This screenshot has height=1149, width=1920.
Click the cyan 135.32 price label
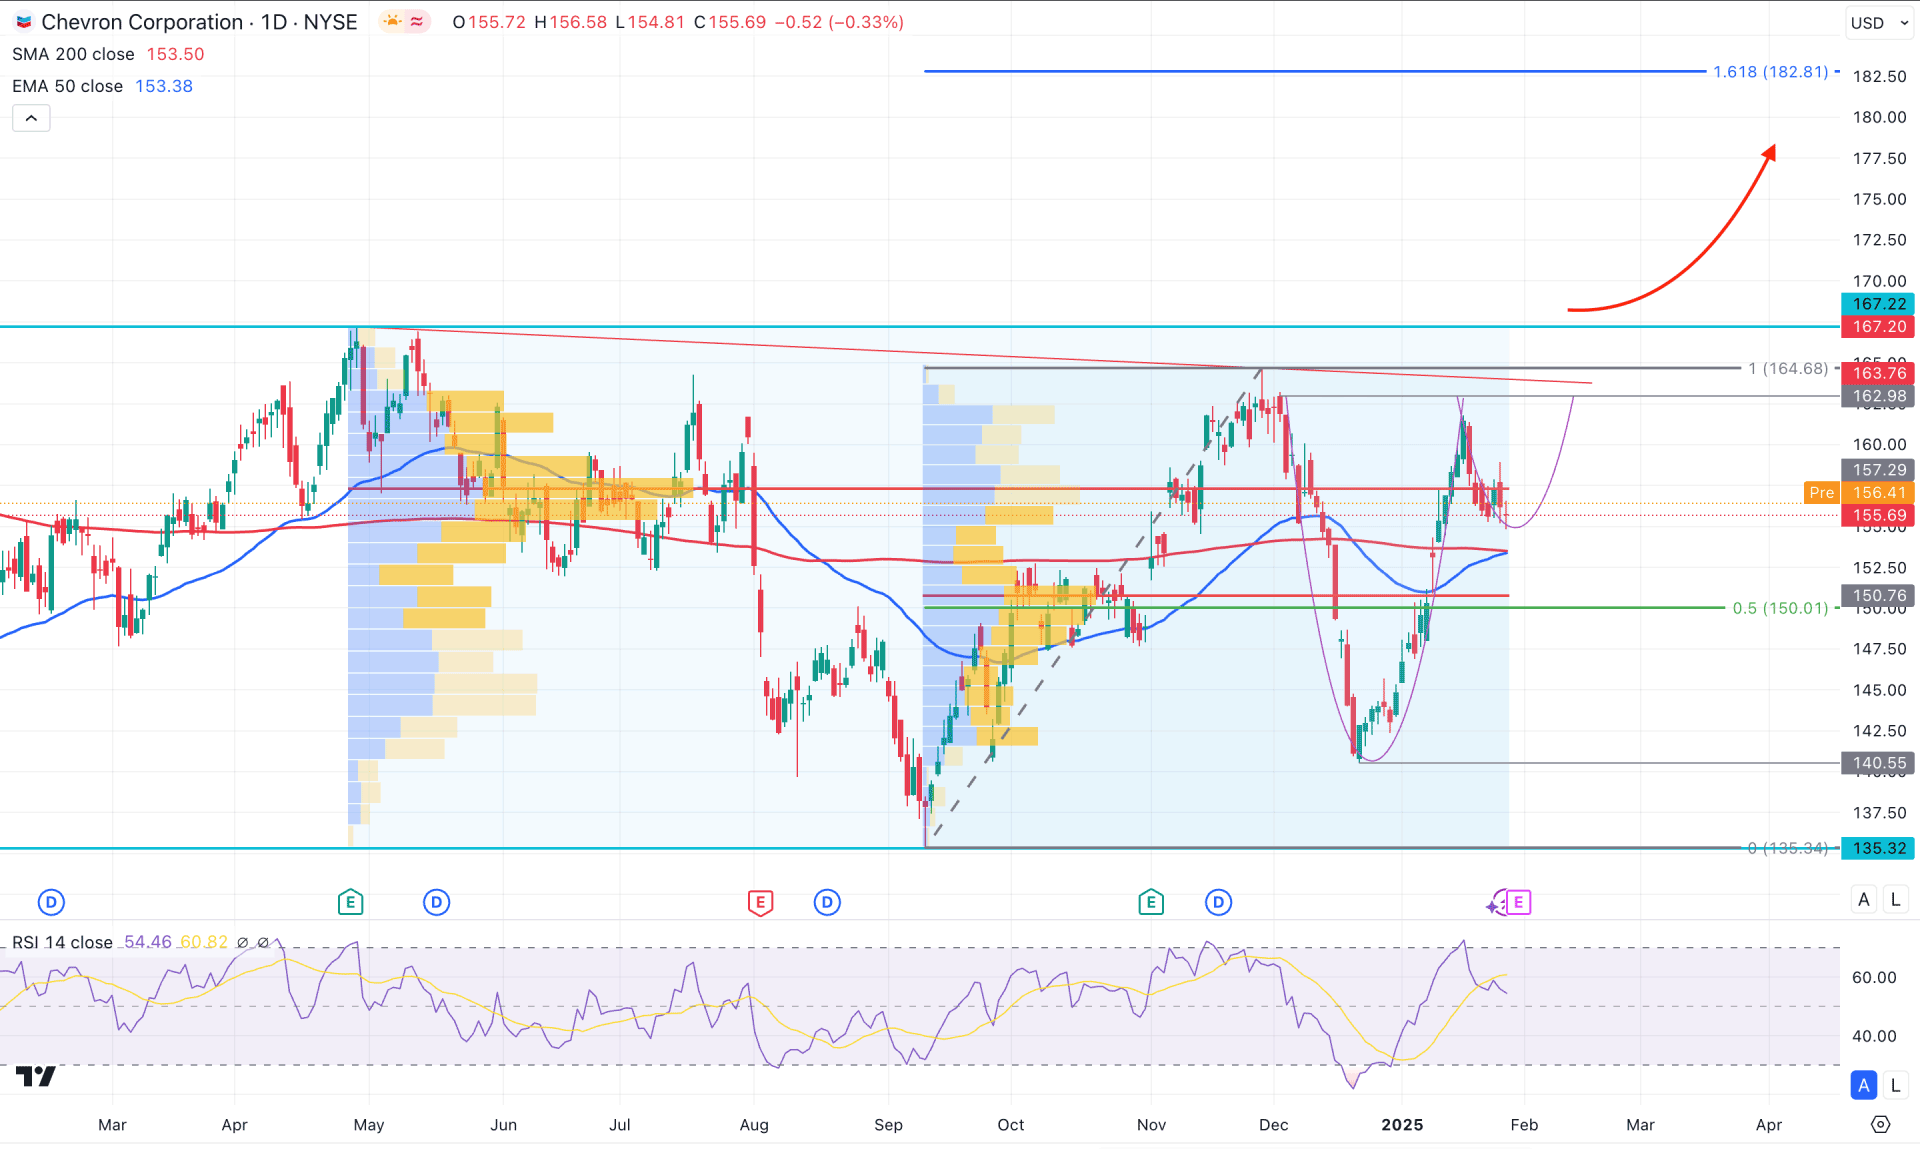1878,848
